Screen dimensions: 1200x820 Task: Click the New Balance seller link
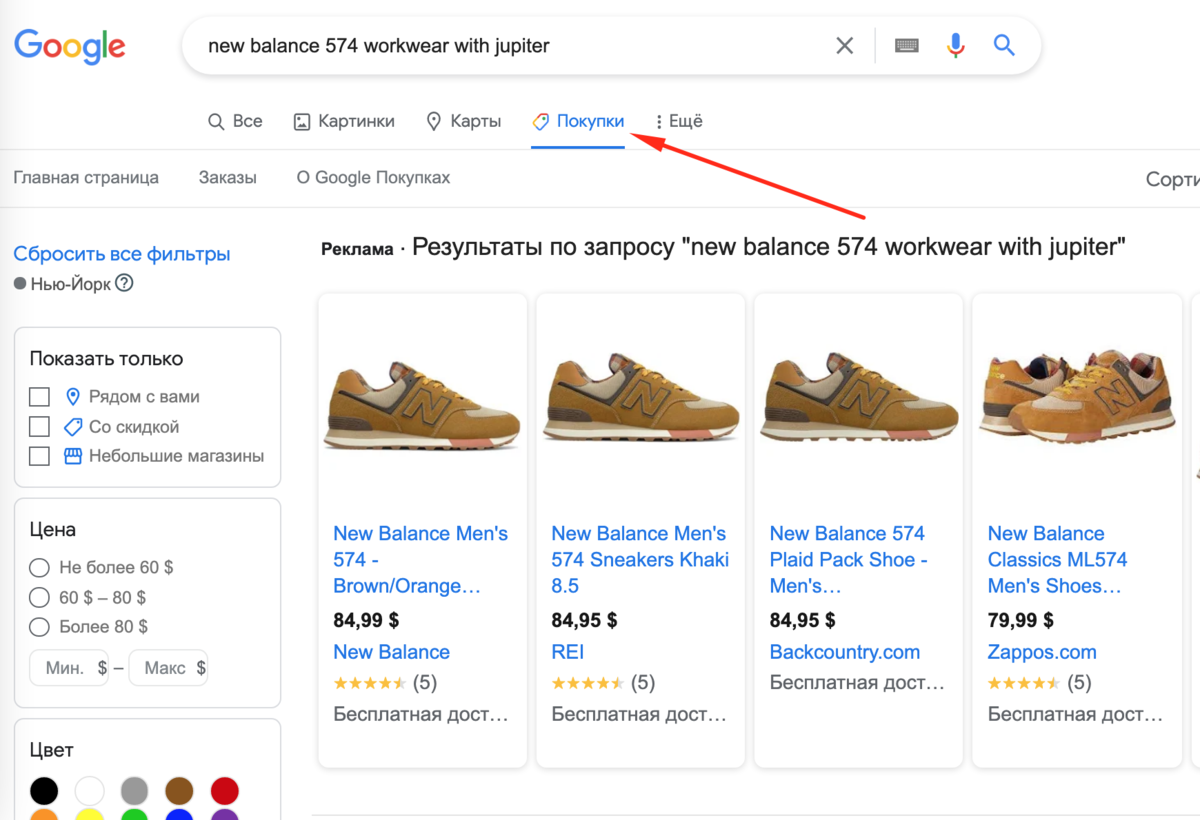[391, 652]
